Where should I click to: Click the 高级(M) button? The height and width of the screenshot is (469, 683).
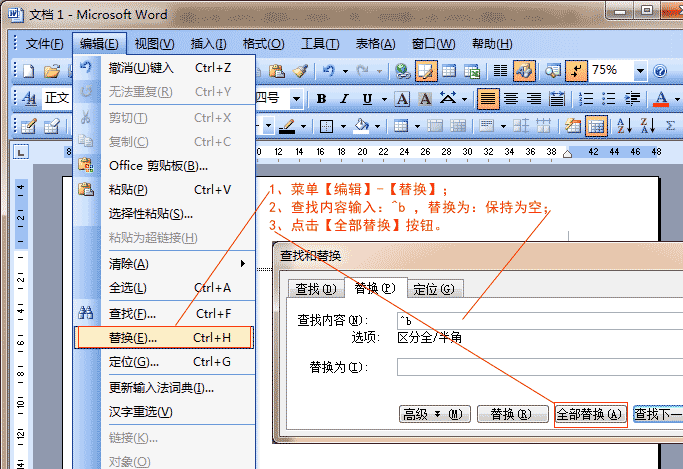(434, 414)
